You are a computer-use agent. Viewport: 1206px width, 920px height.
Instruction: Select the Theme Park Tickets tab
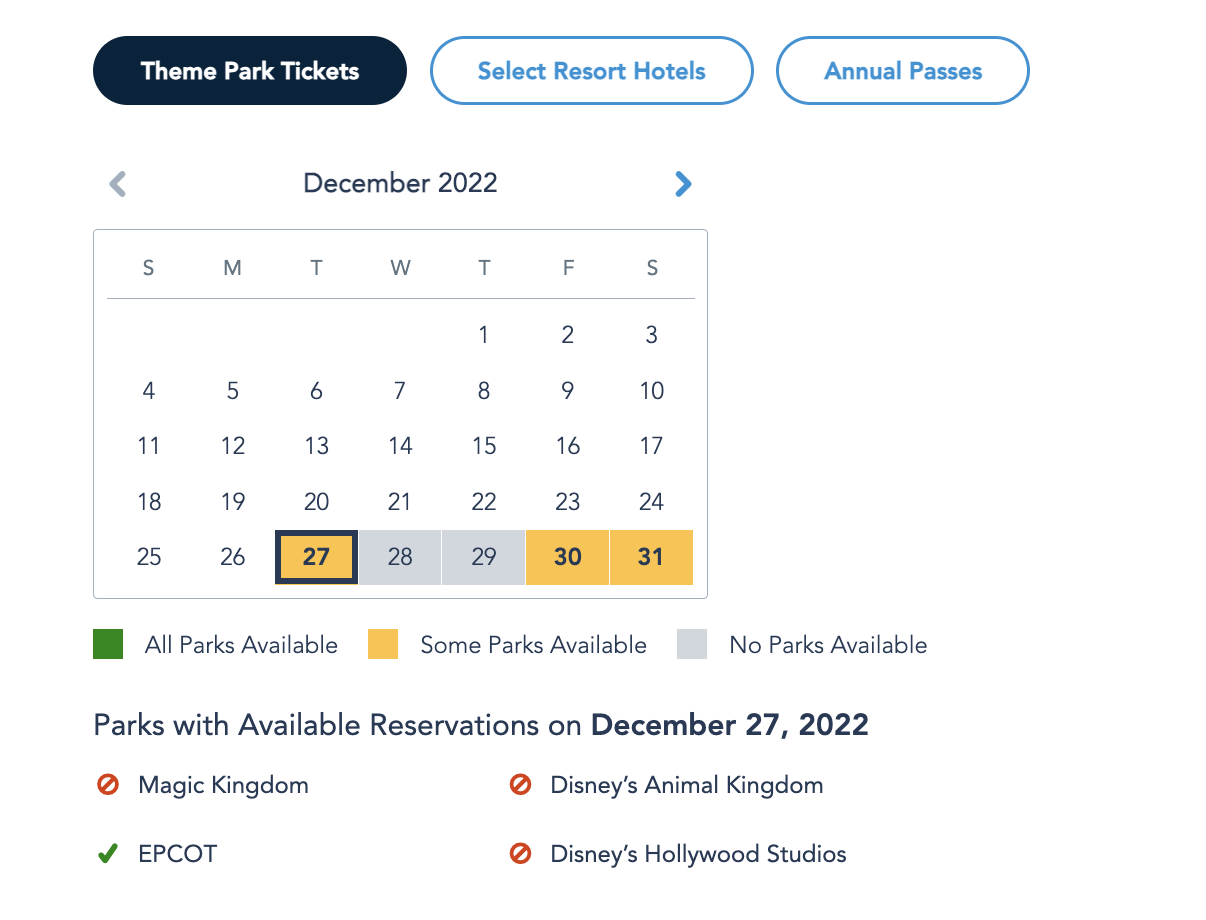click(250, 71)
